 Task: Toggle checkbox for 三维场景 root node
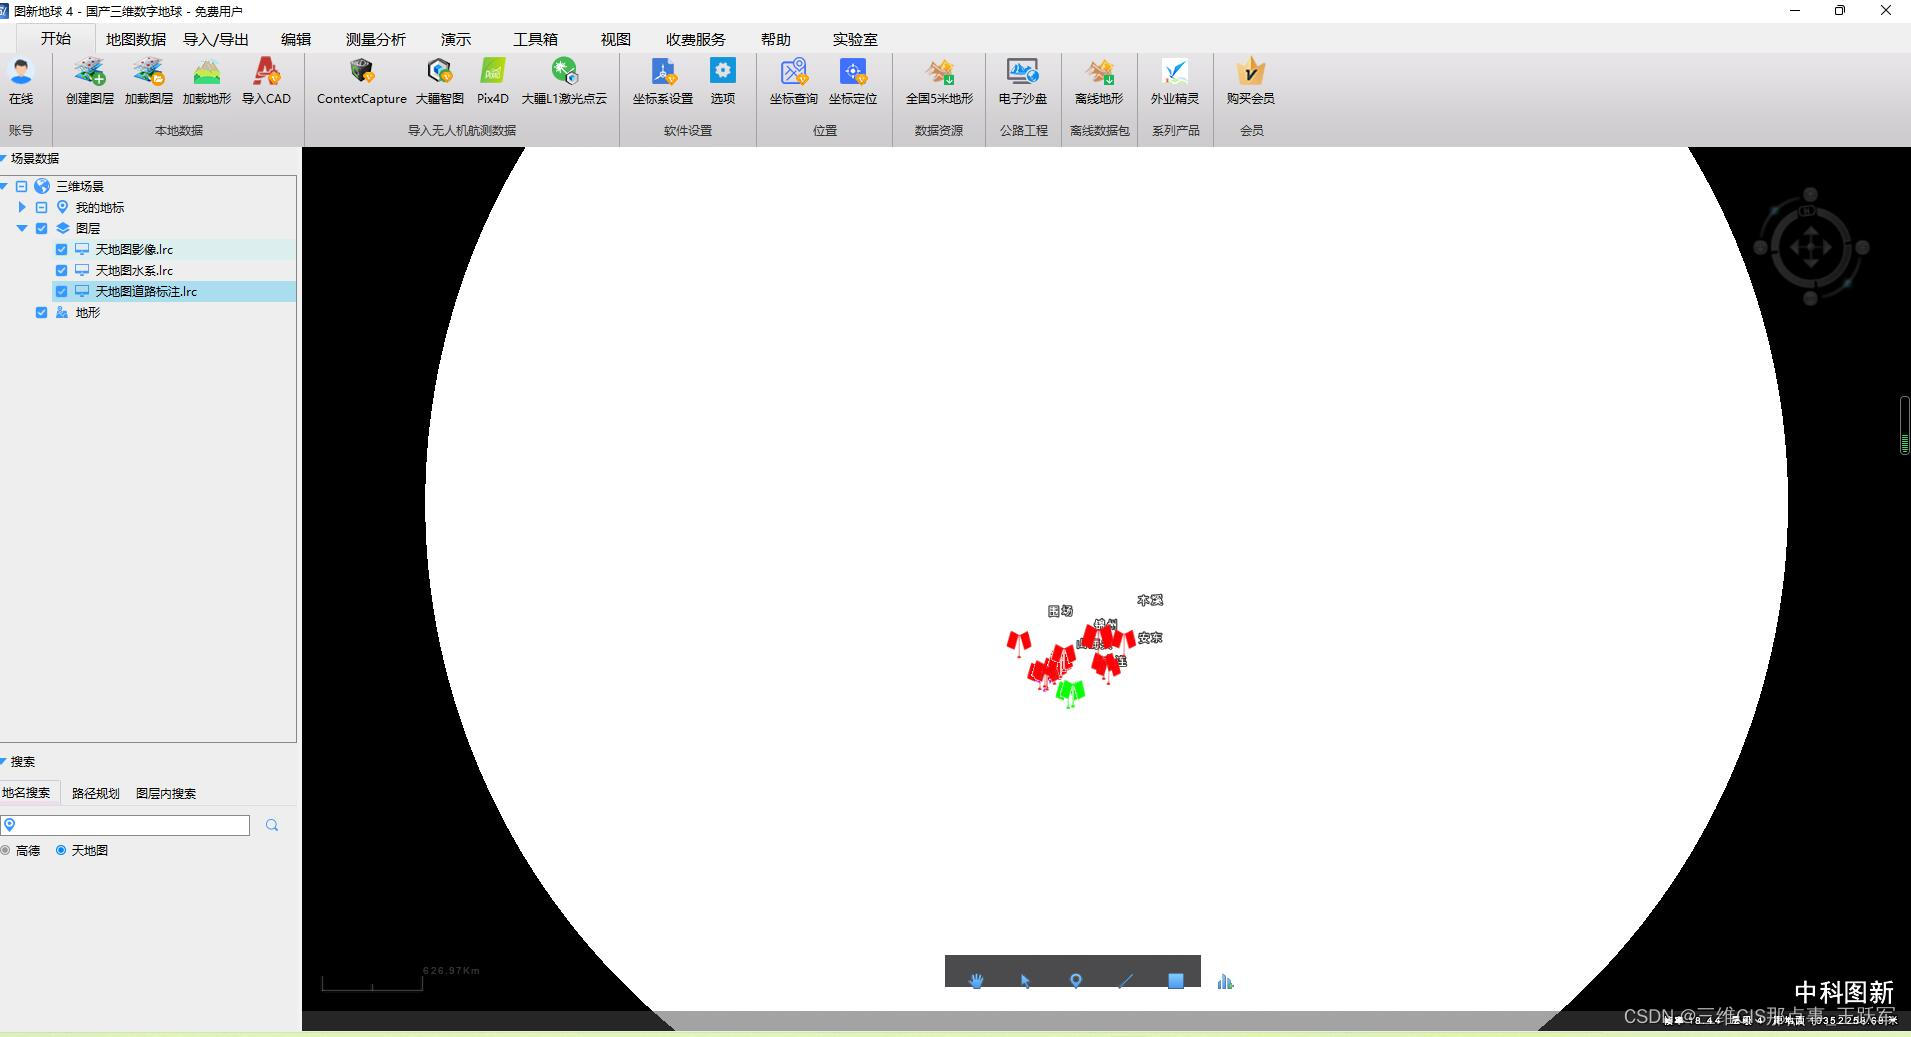[21, 186]
